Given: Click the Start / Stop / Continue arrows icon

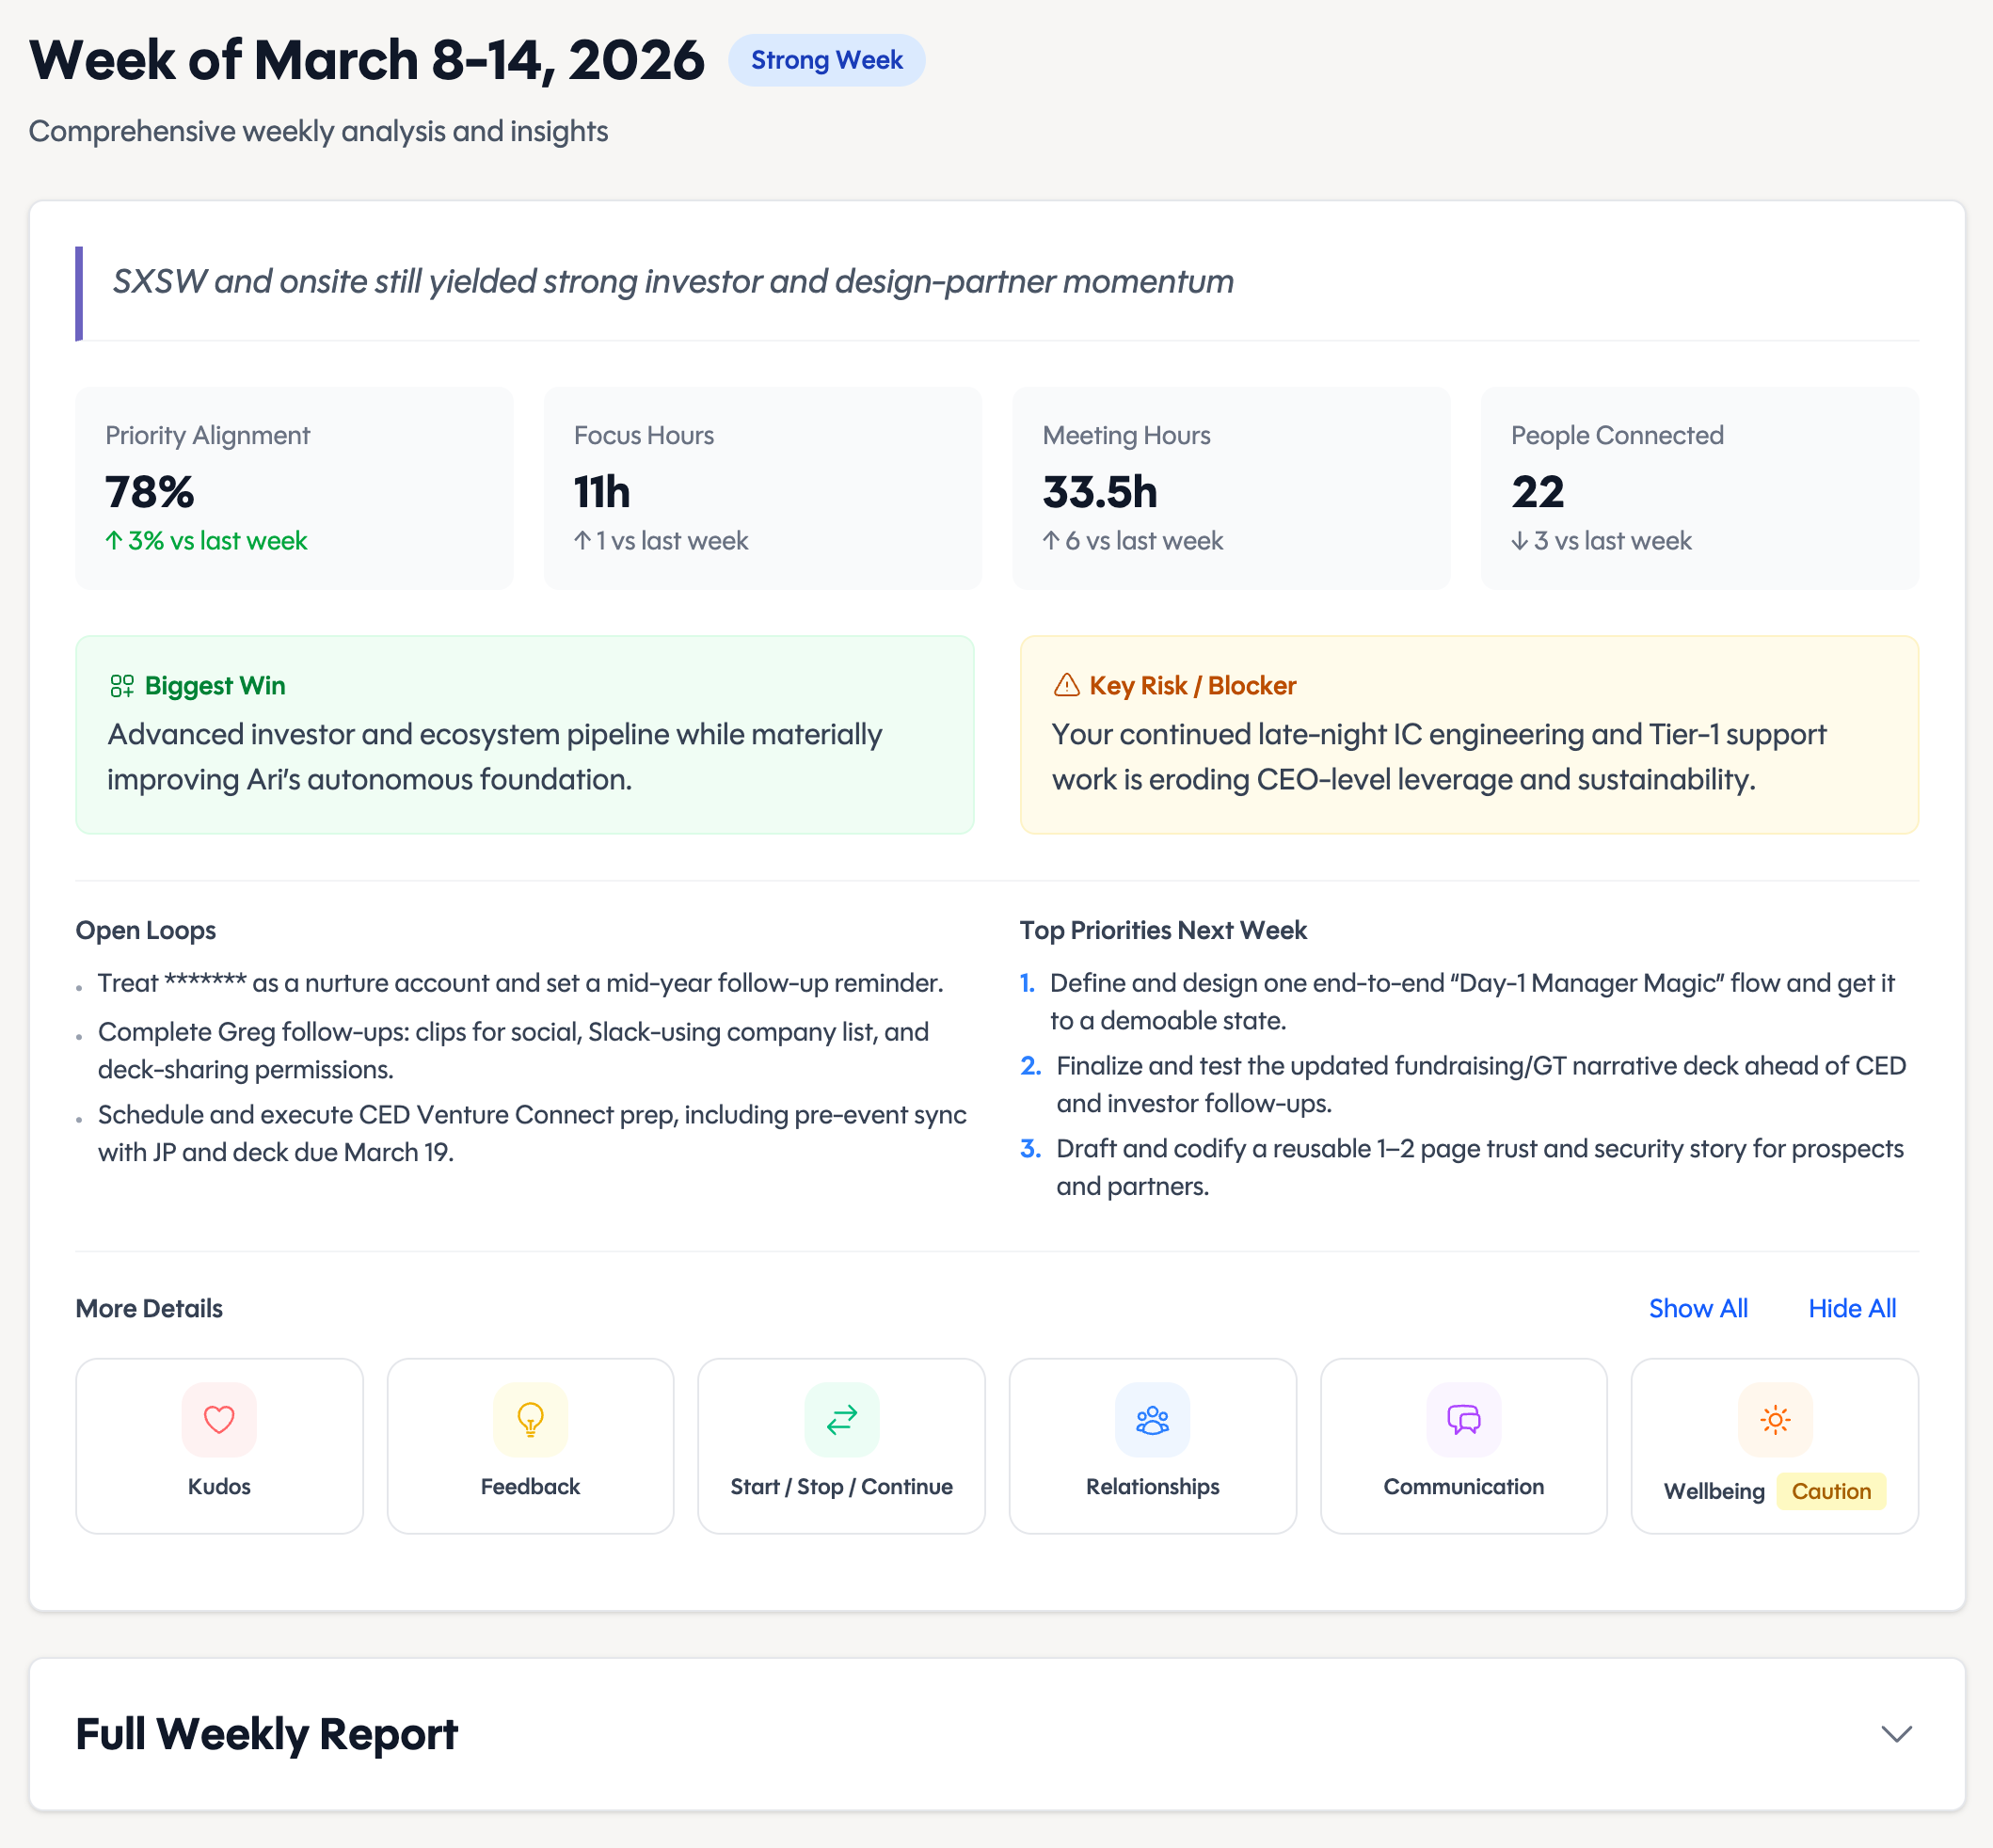Looking at the screenshot, I should coord(841,1419).
